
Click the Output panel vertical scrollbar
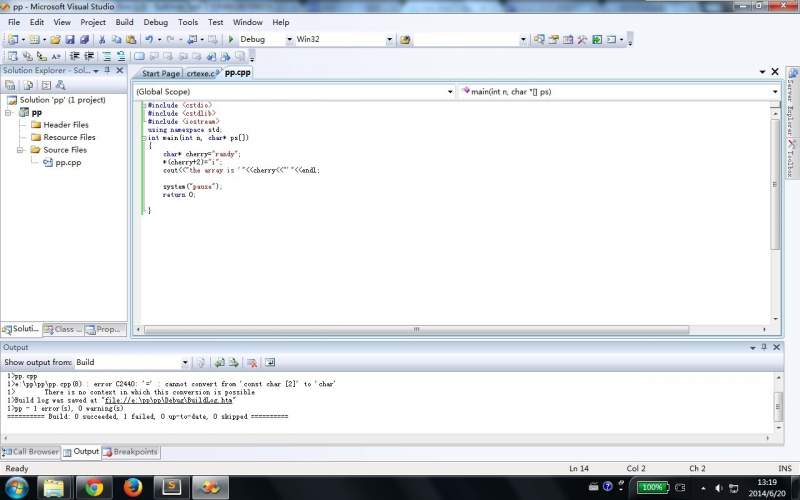(x=778, y=403)
